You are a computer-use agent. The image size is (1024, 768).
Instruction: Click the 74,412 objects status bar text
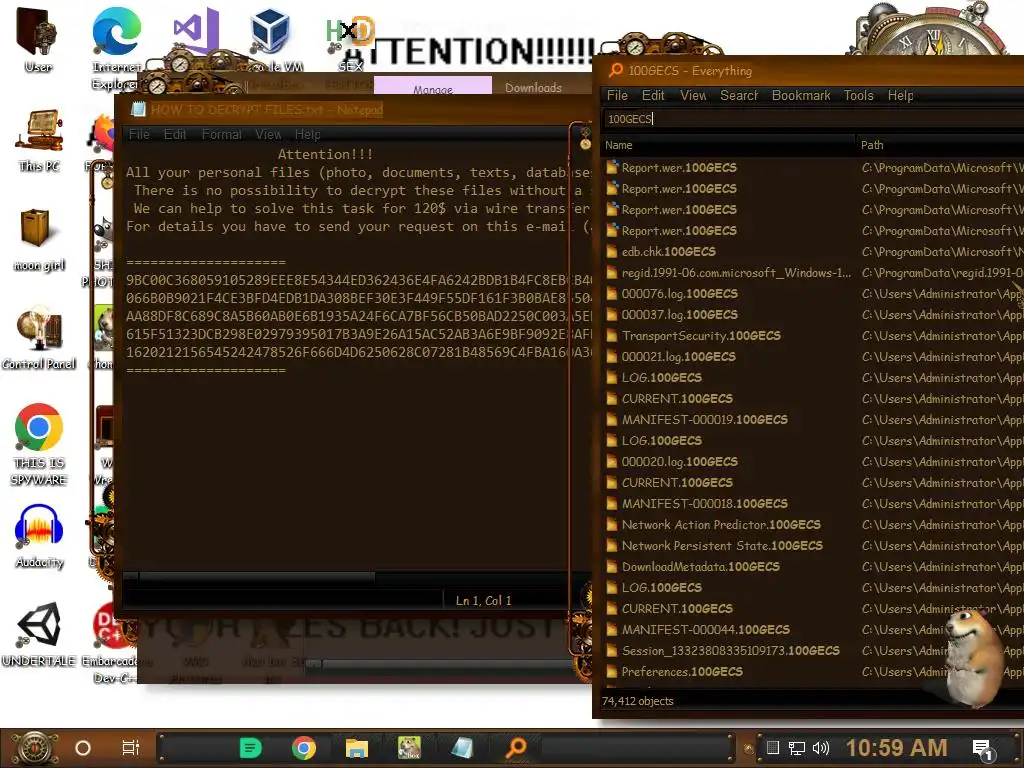[637, 701]
